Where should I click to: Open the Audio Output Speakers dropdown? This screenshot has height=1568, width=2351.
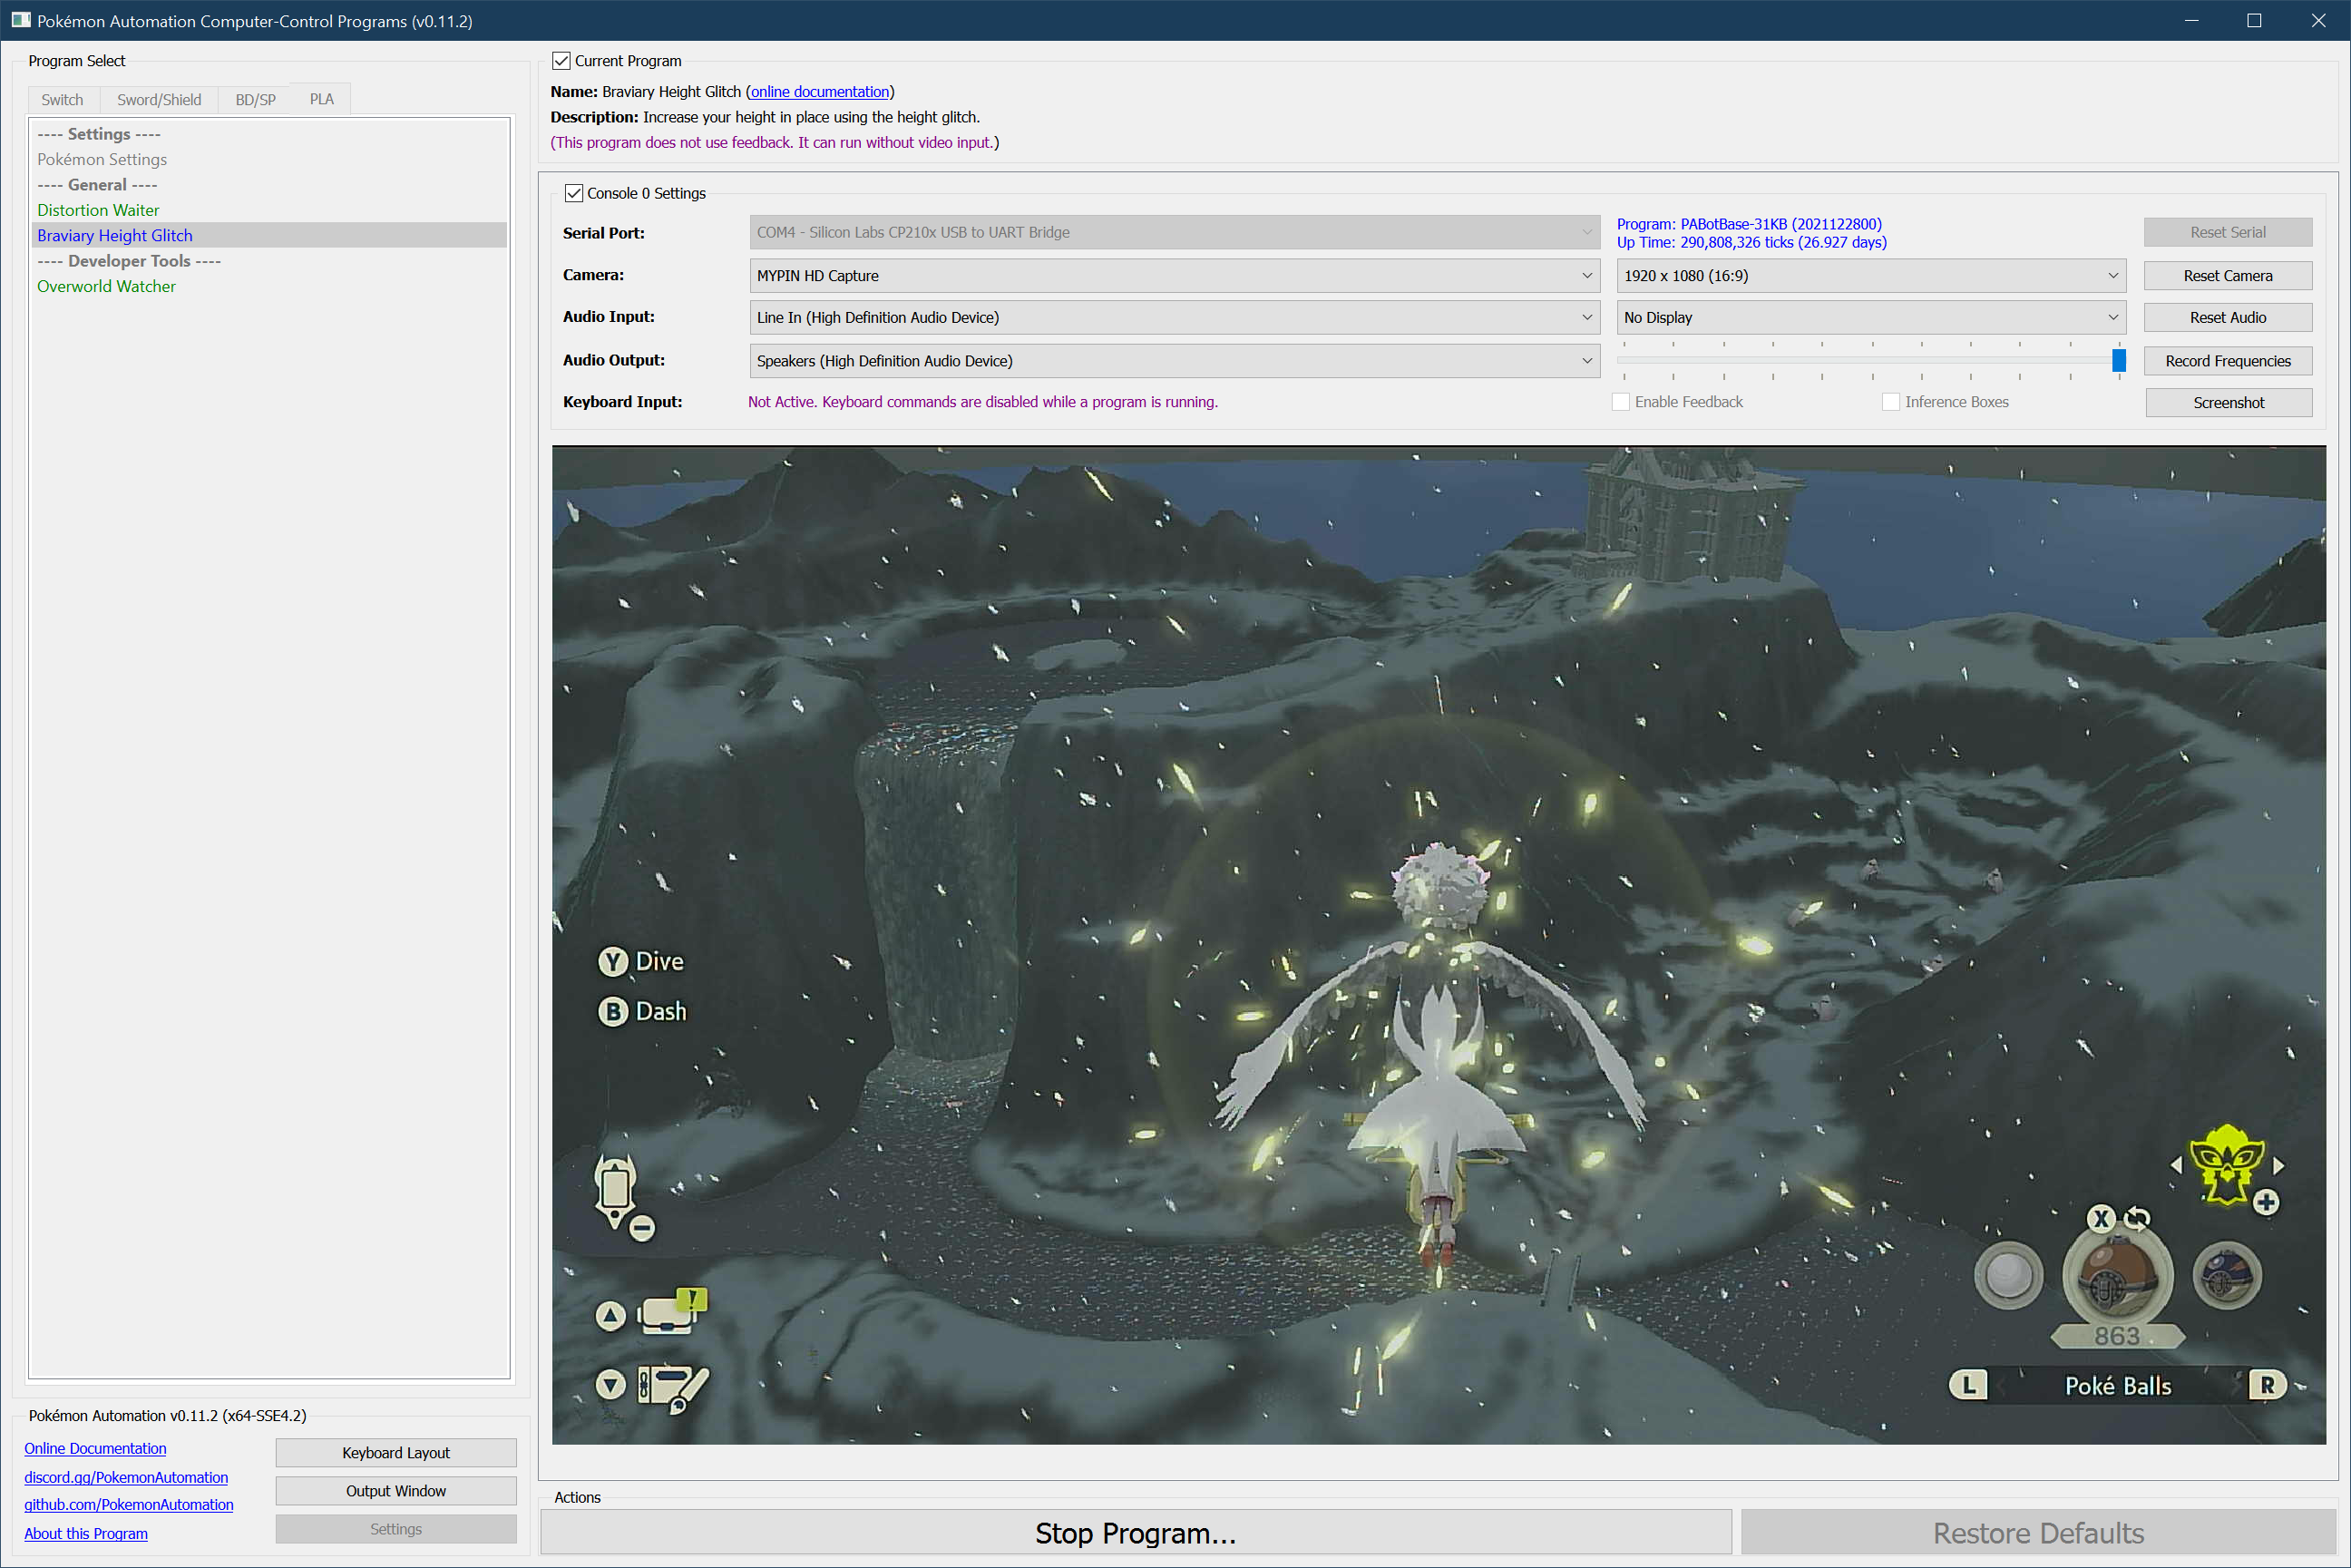pyautogui.click(x=1174, y=361)
